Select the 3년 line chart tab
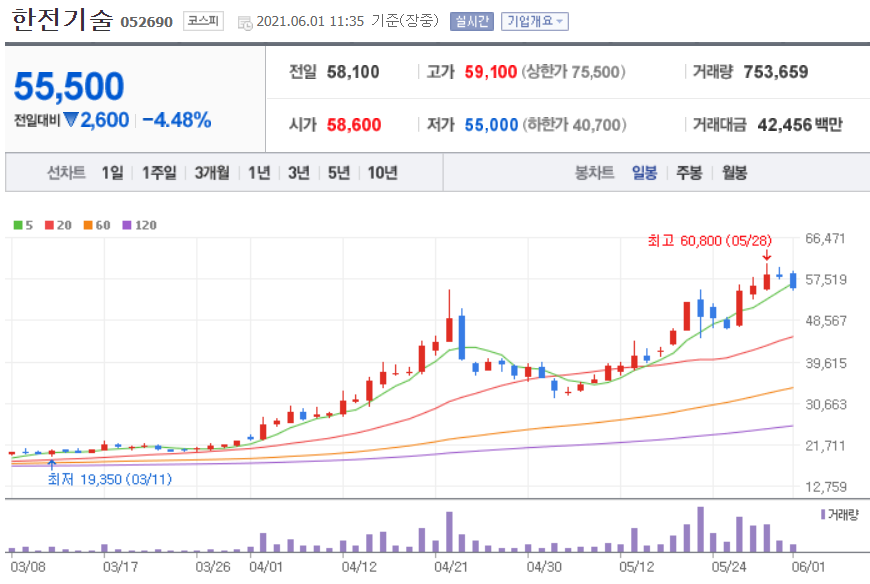The height and width of the screenshot is (584, 870). pyautogui.click(x=299, y=172)
